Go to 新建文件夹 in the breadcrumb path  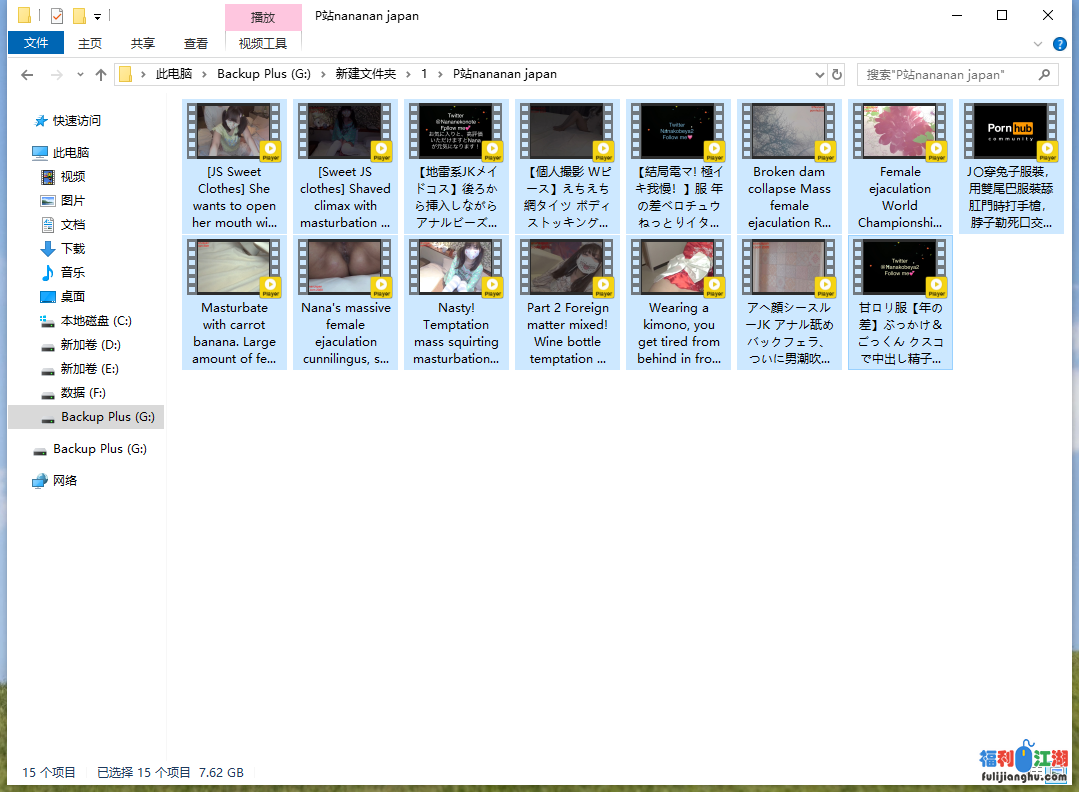tap(365, 74)
